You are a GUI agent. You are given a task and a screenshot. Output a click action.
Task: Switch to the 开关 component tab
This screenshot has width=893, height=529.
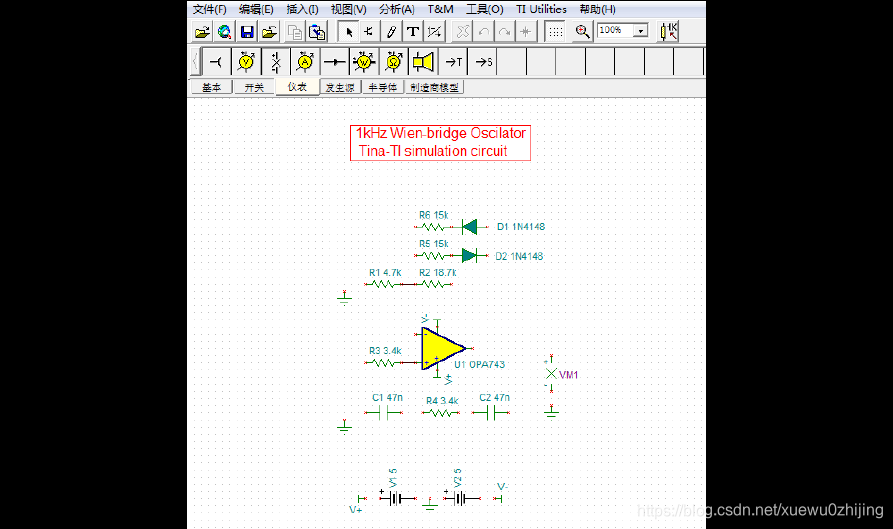click(254, 87)
